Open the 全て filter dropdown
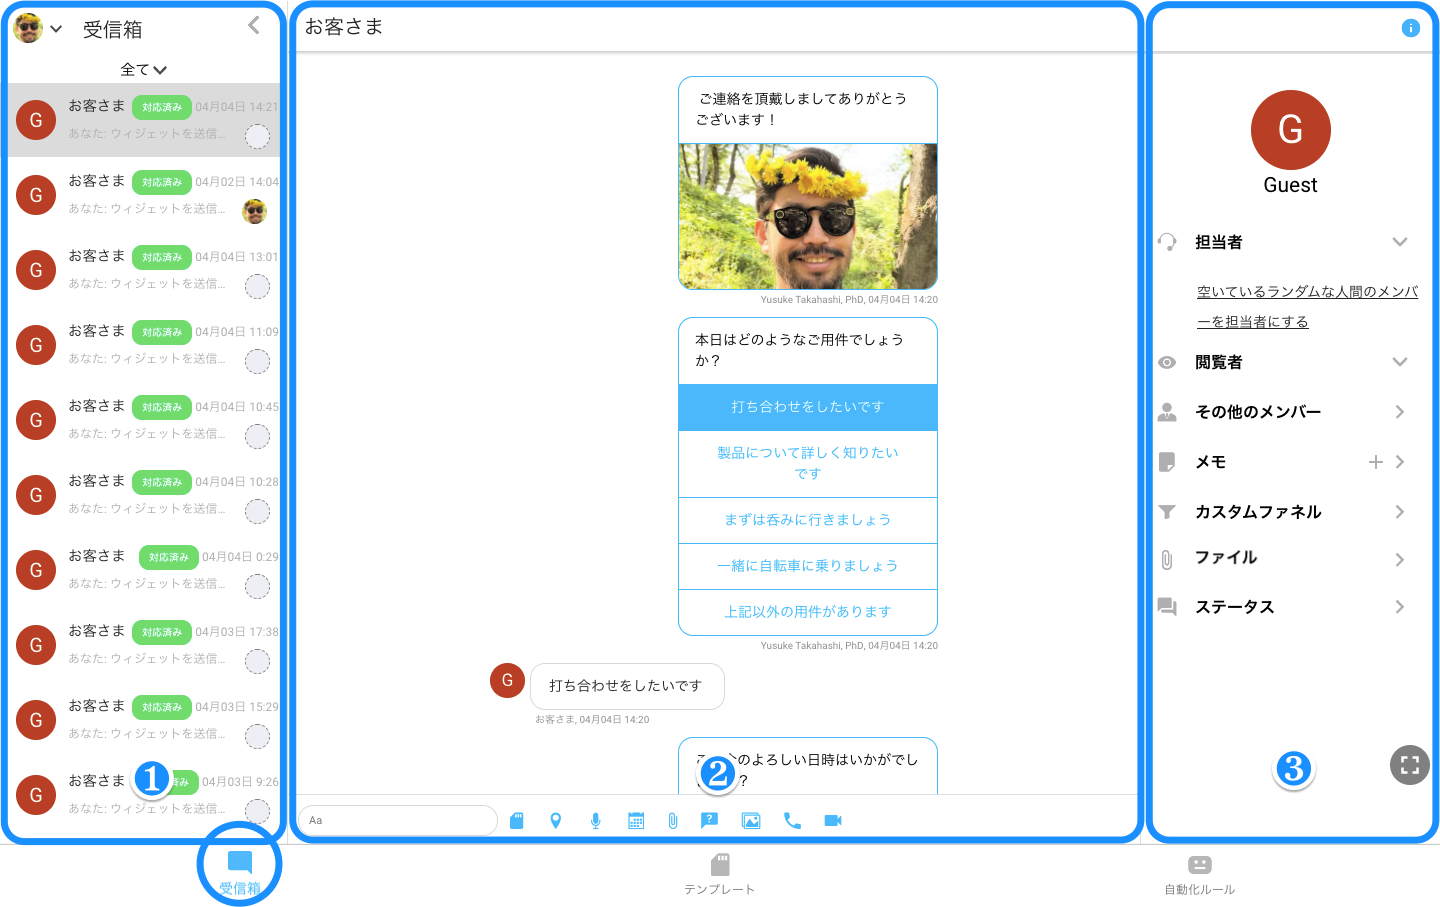This screenshot has height=907, width=1440. tap(144, 70)
